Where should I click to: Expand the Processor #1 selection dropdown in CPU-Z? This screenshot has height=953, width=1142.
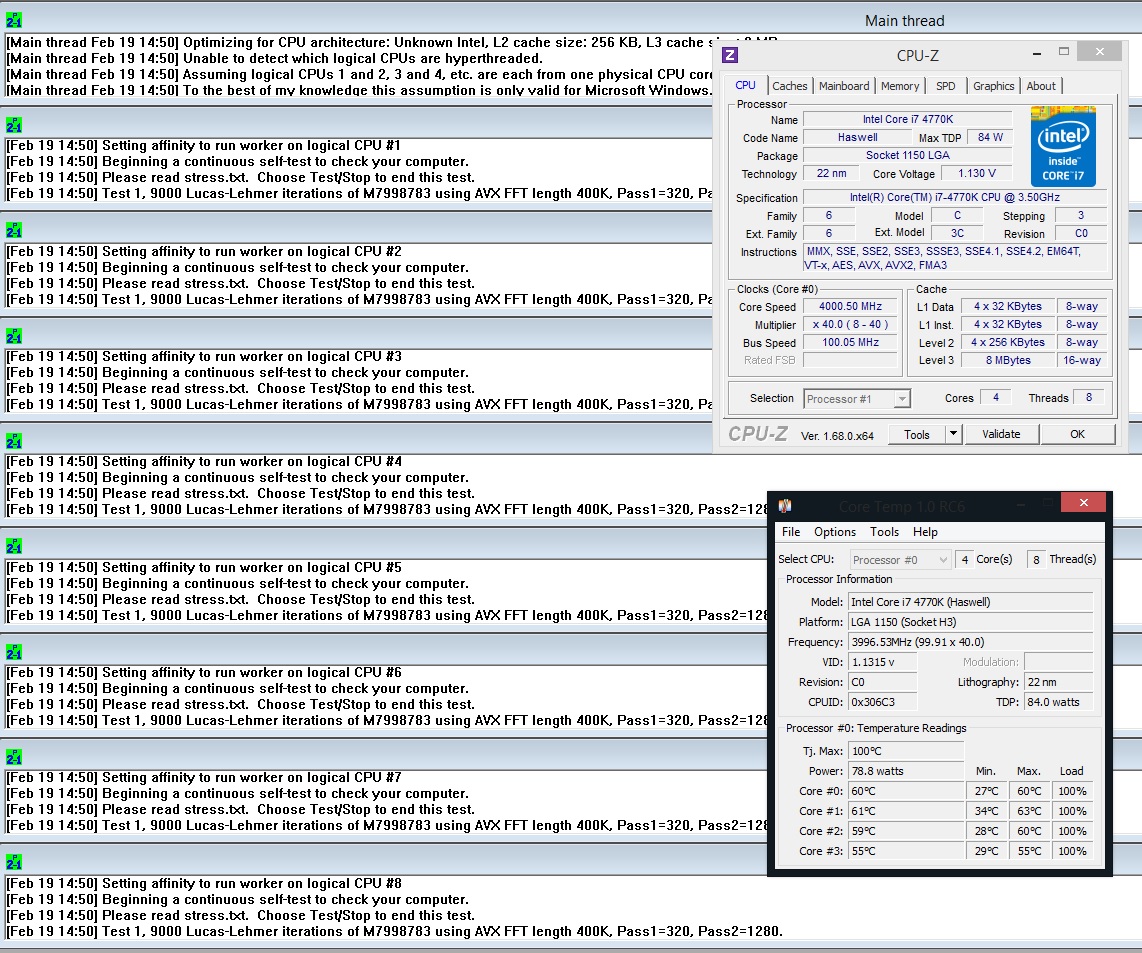pyautogui.click(x=902, y=399)
